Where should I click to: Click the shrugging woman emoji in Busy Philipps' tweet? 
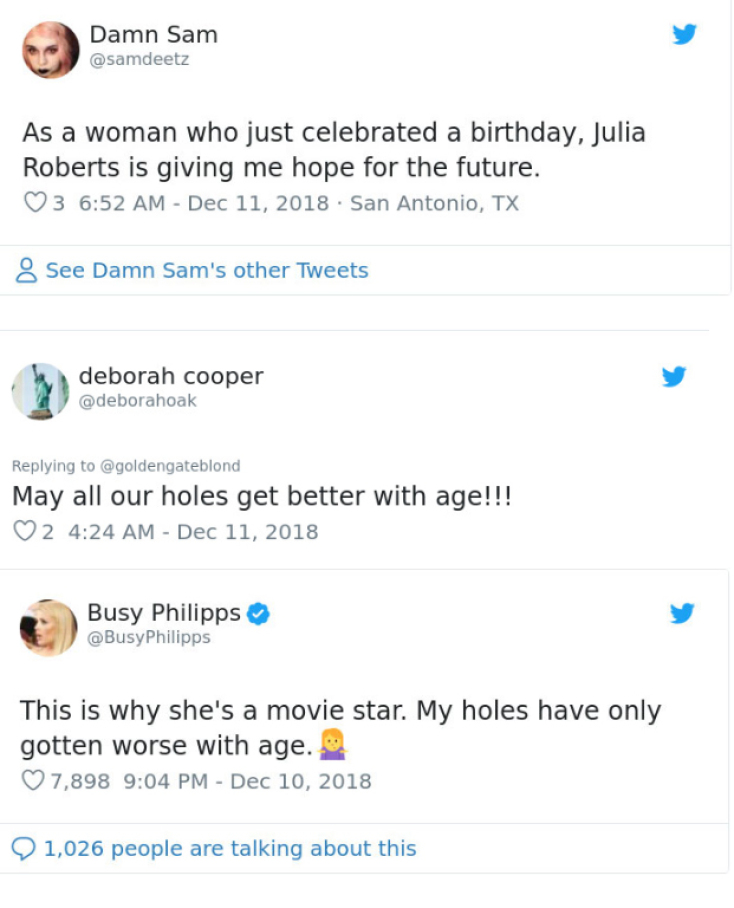[331, 744]
